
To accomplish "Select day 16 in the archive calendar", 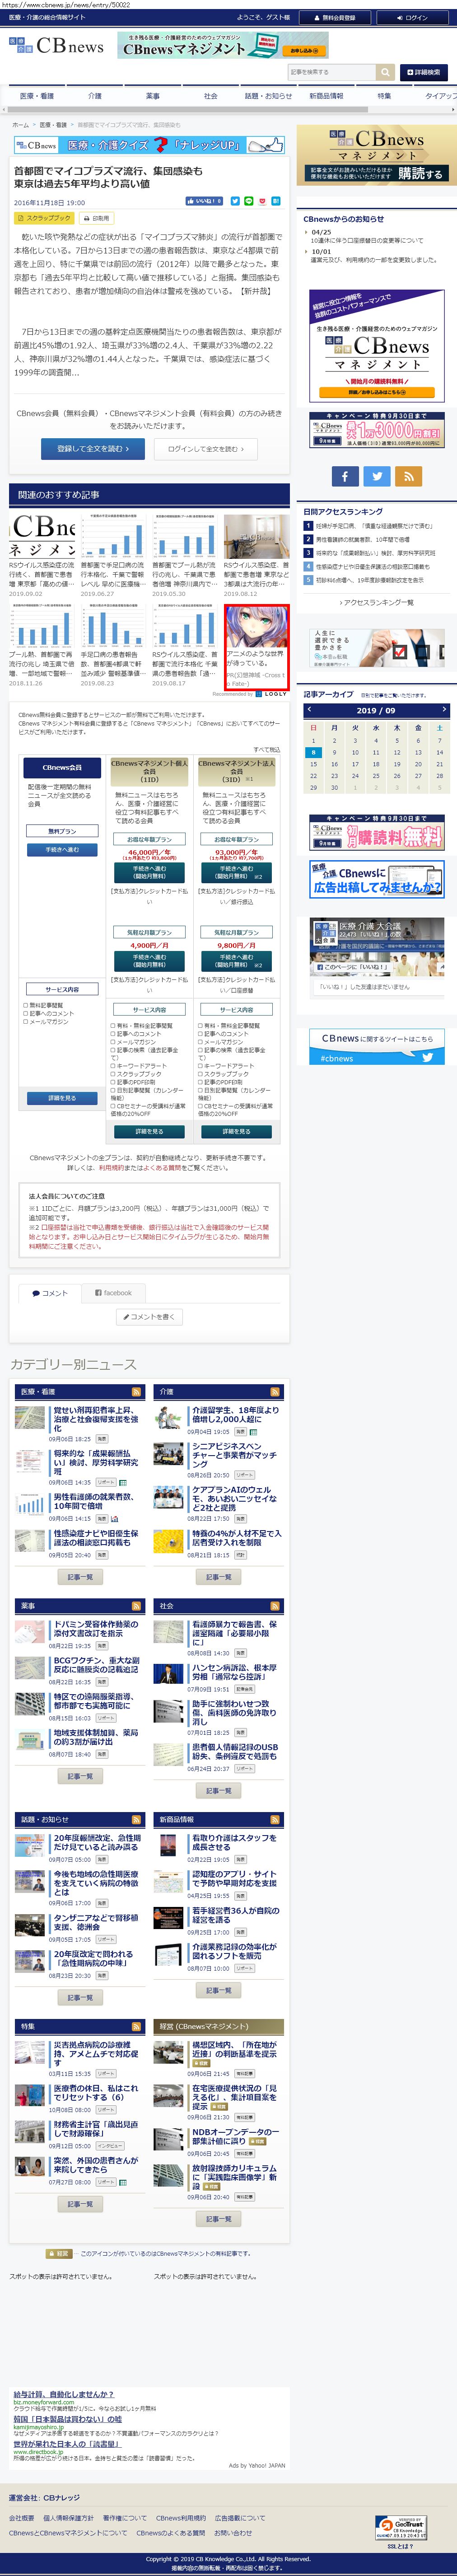I will click(334, 764).
